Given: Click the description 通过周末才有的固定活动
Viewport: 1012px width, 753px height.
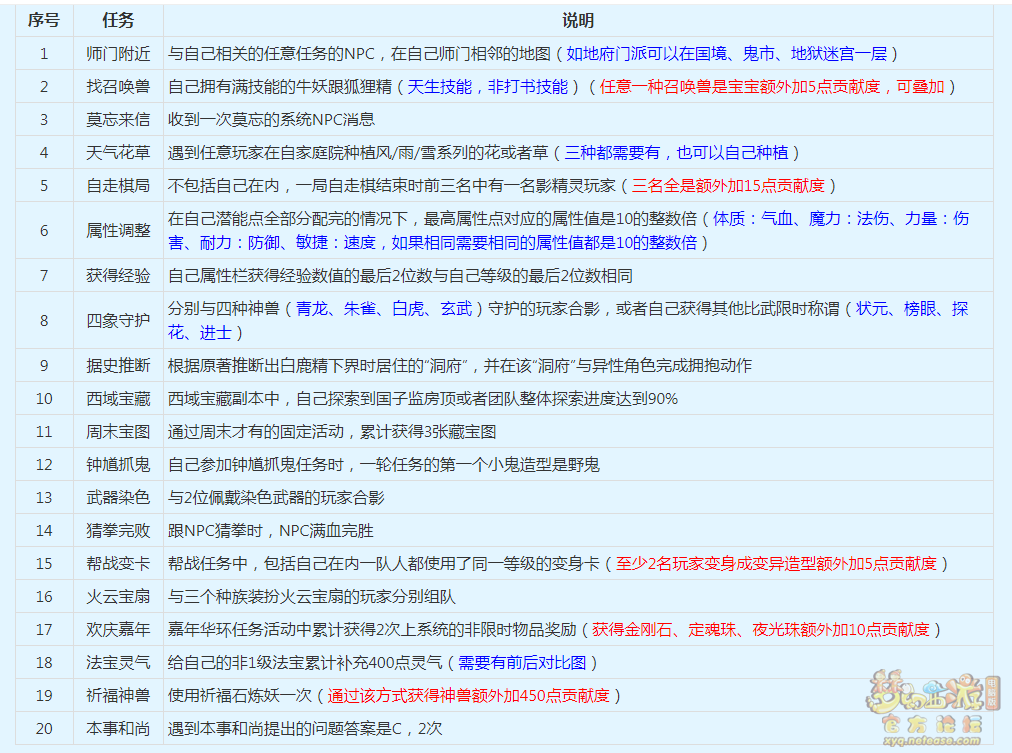Looking at the screenshot, I should pos(332,432).
